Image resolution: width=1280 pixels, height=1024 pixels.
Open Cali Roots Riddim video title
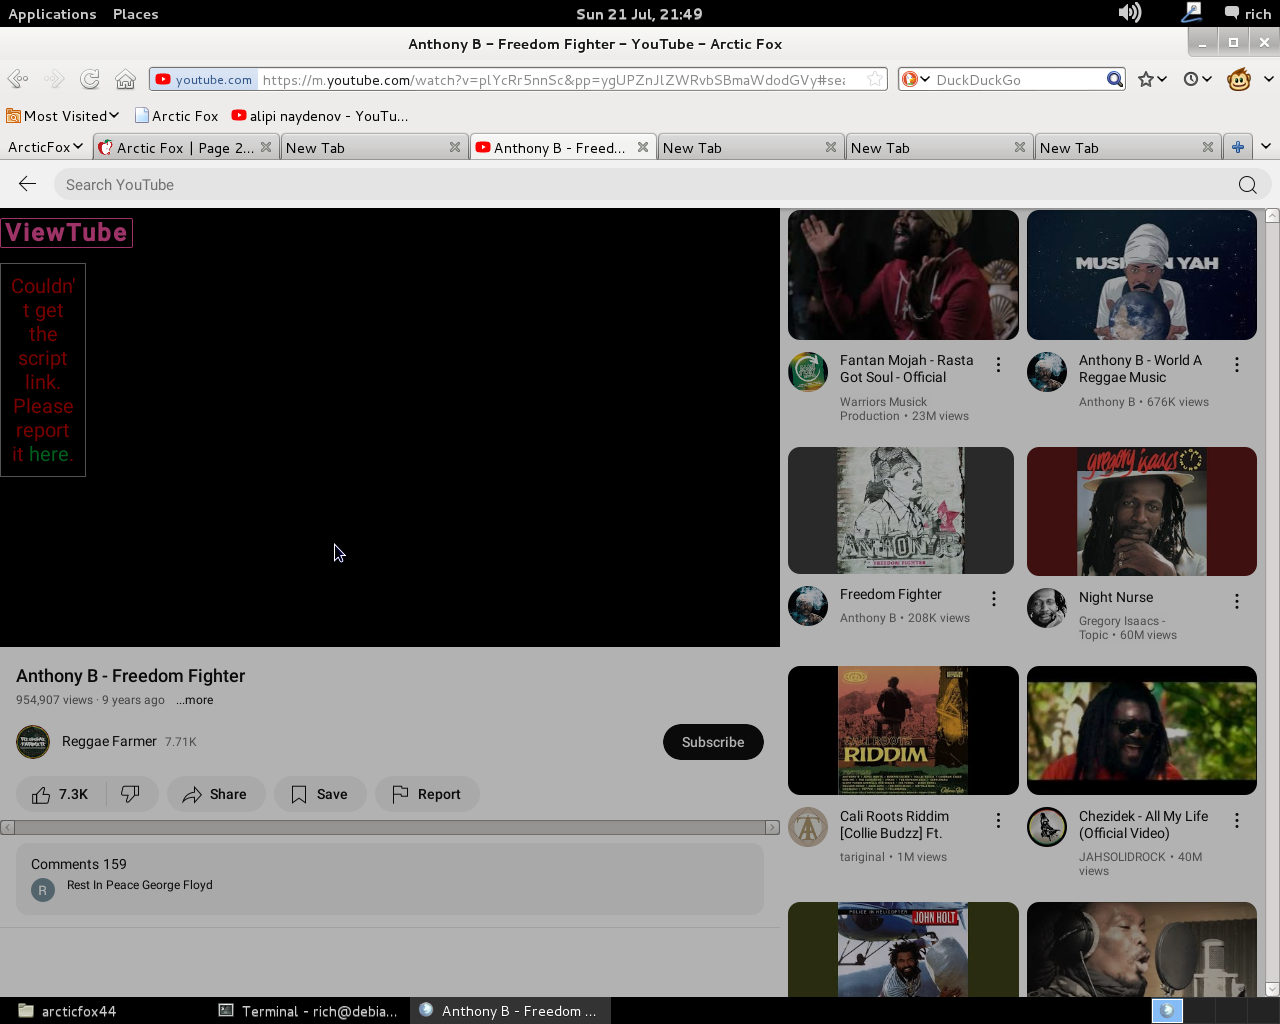tap(894, 824)
